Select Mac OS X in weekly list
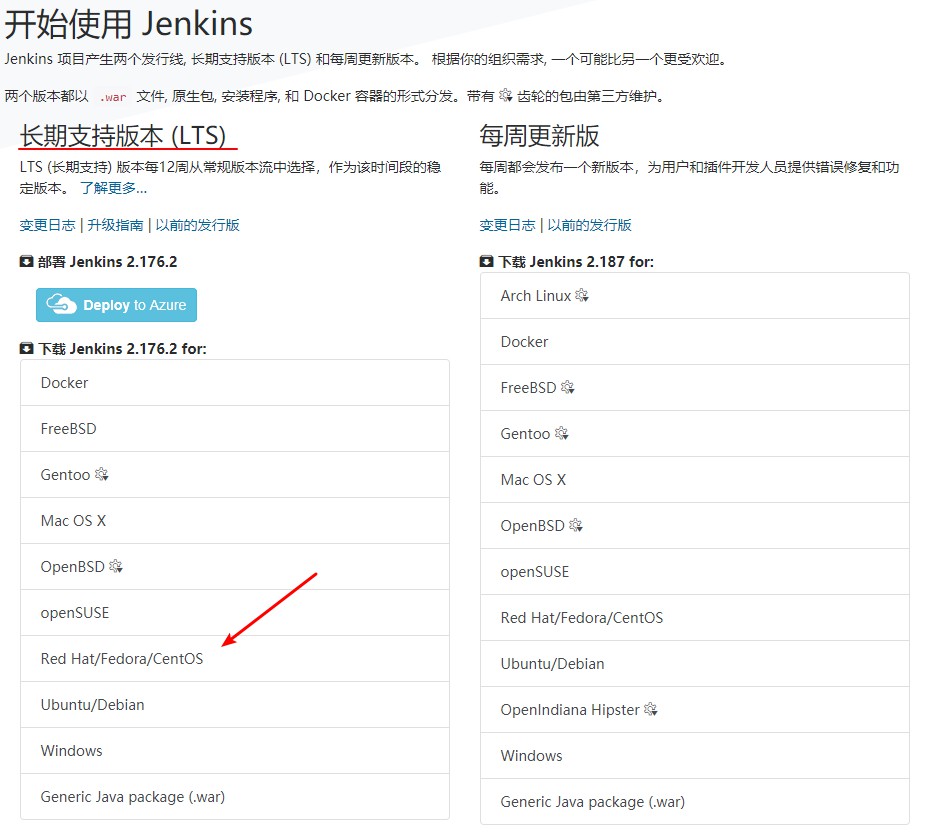926x838 pixels. tap(695, 480)
